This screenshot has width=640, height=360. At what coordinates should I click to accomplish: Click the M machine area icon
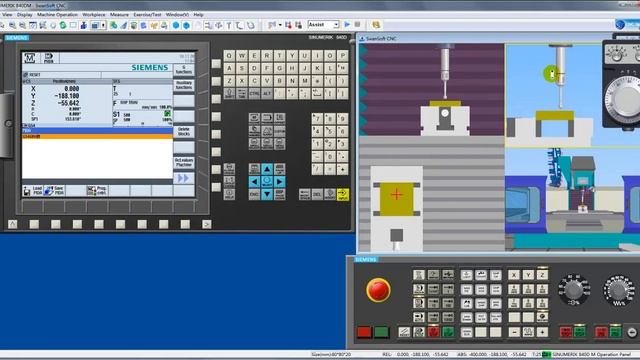point(29,58)
